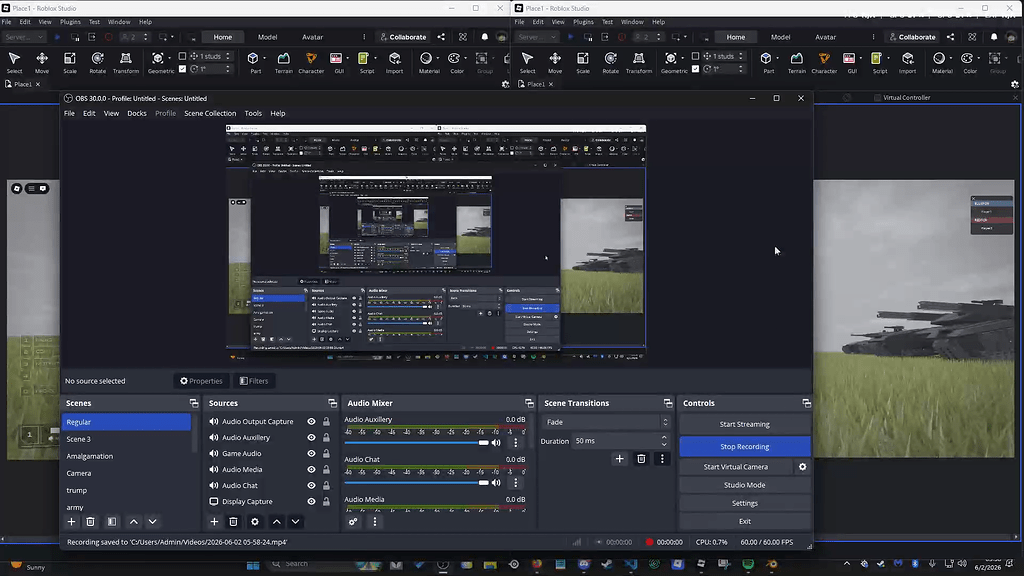
Task: Select the Select tool in right Roblox Studio
Action: coord(527,63)
